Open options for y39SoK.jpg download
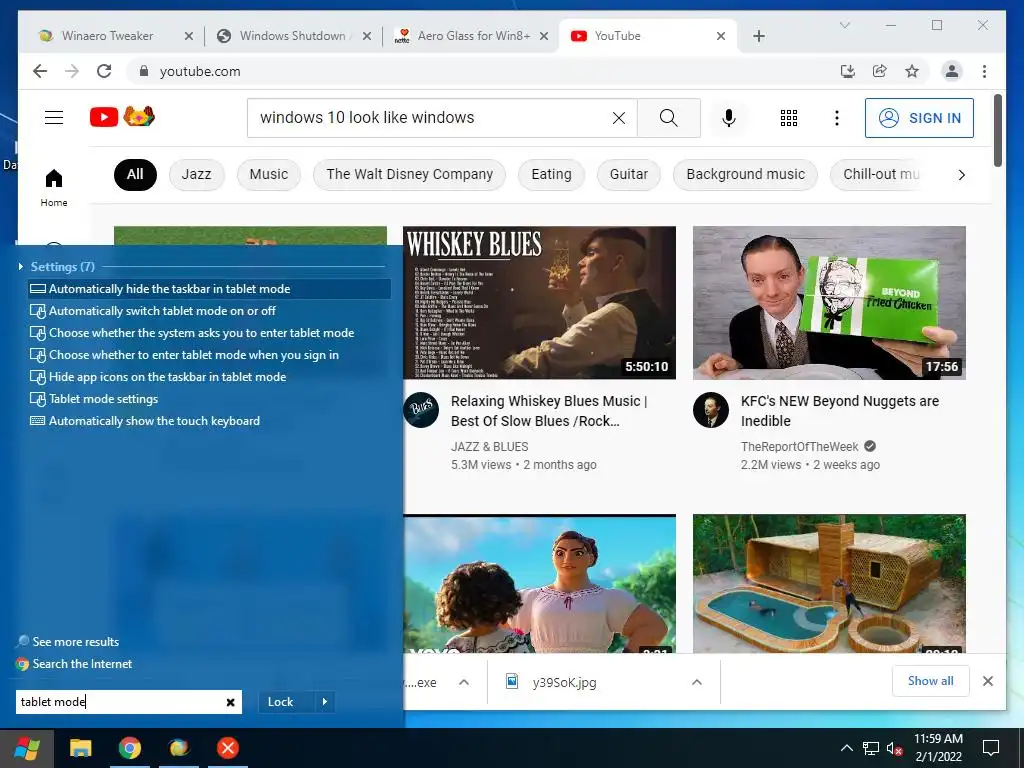 coord(697,682)
